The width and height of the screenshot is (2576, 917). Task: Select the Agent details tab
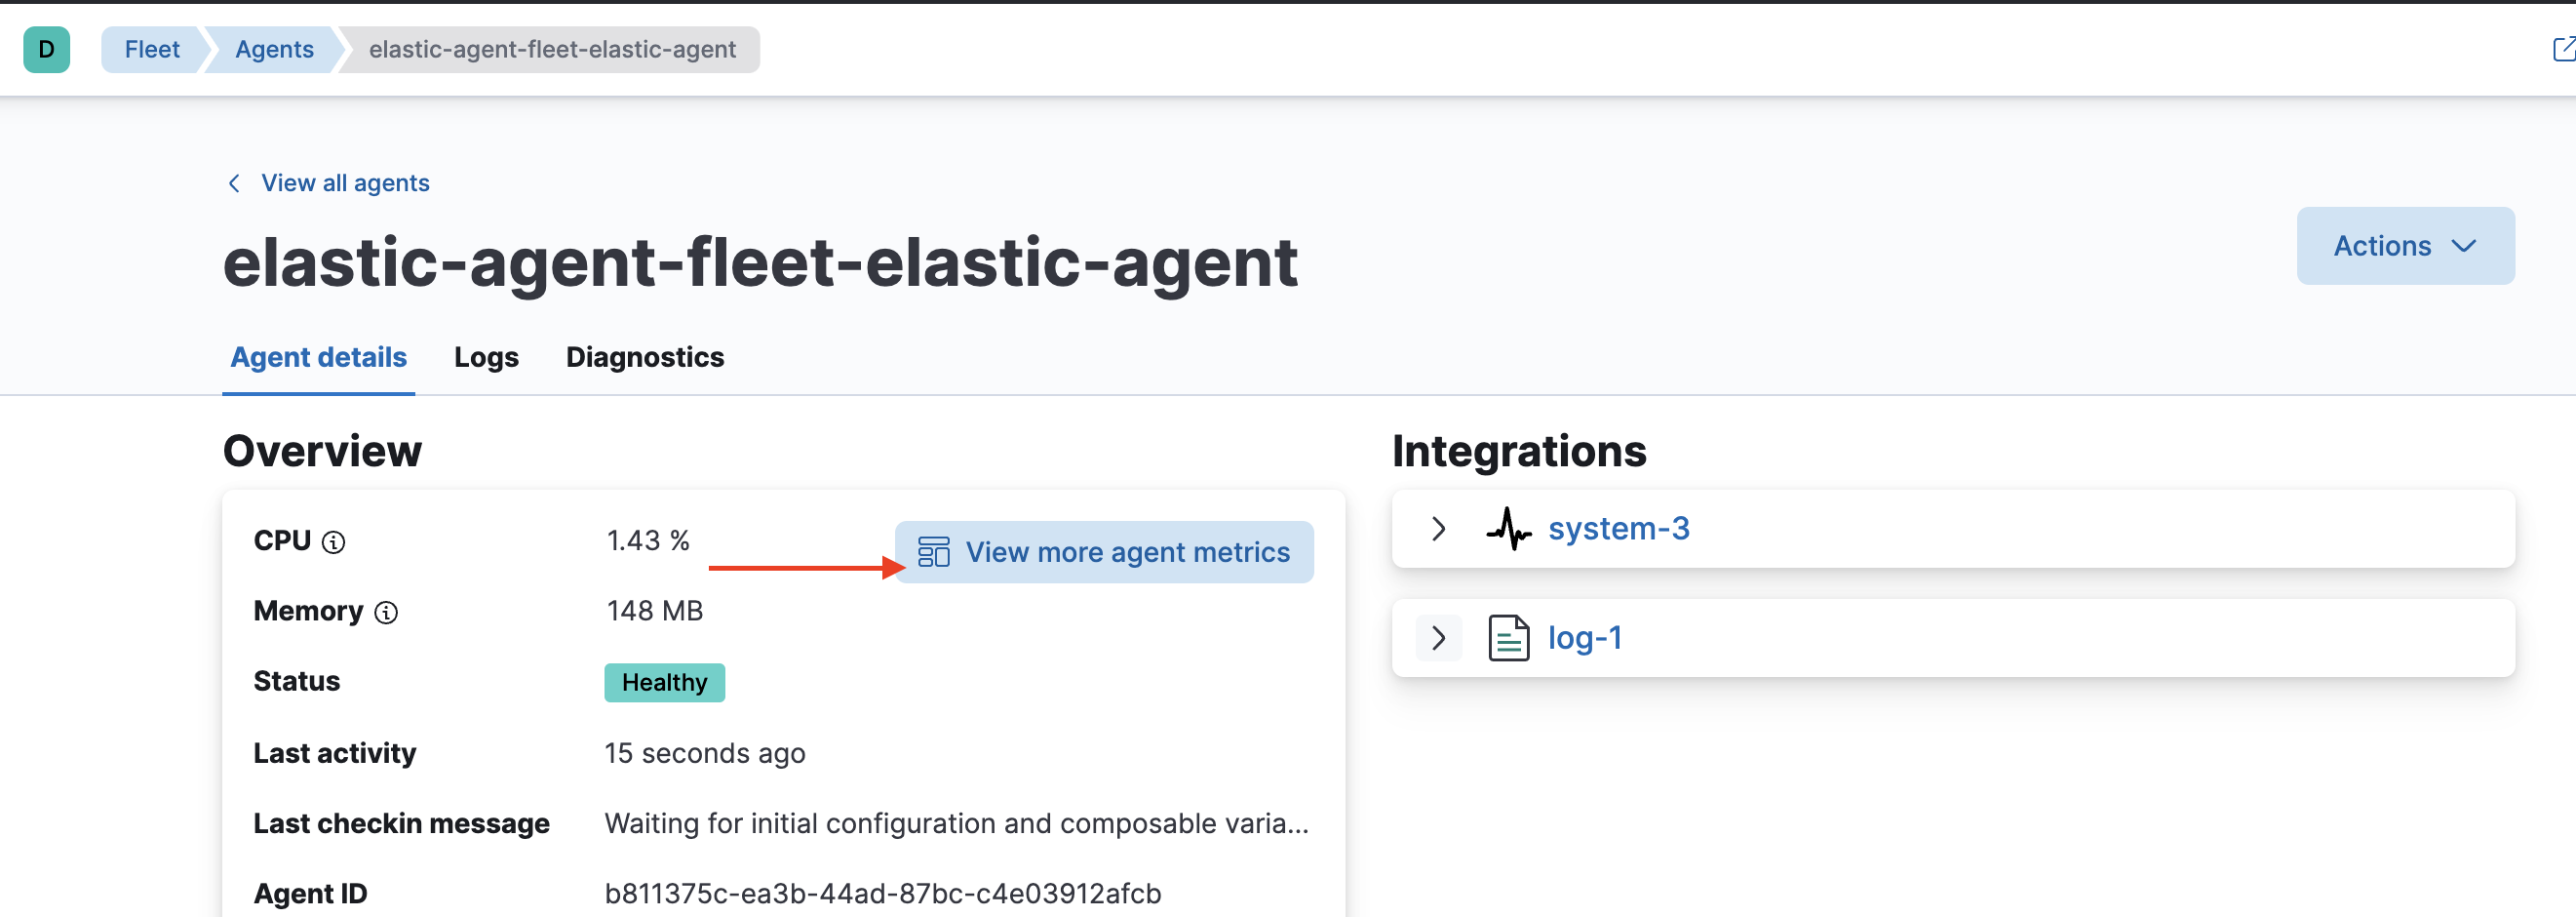tap(318, 357)
